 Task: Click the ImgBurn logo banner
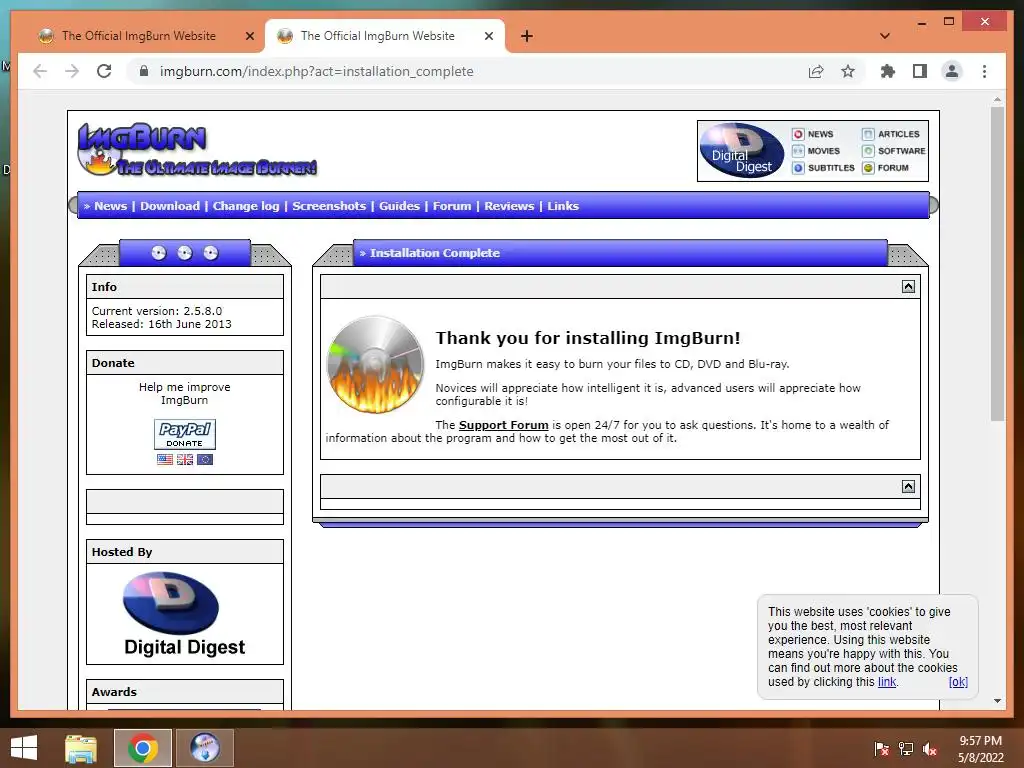[197, 150]
